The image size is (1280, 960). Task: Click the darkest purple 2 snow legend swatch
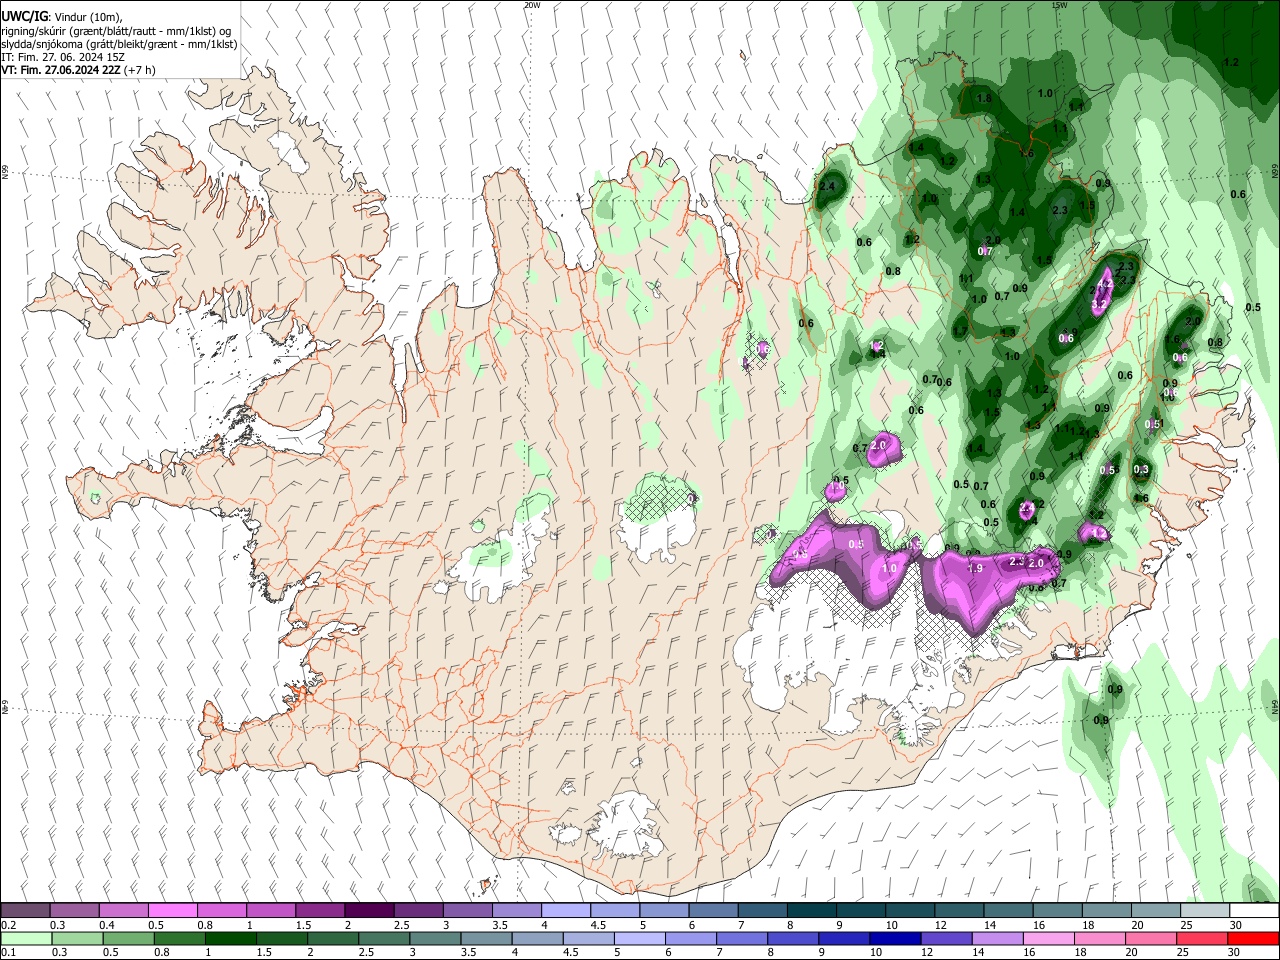click(369, 911)
